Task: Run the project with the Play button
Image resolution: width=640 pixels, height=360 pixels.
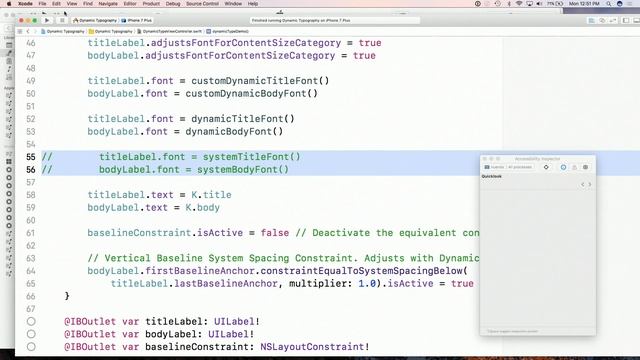Action: click(x=47, y=20)
